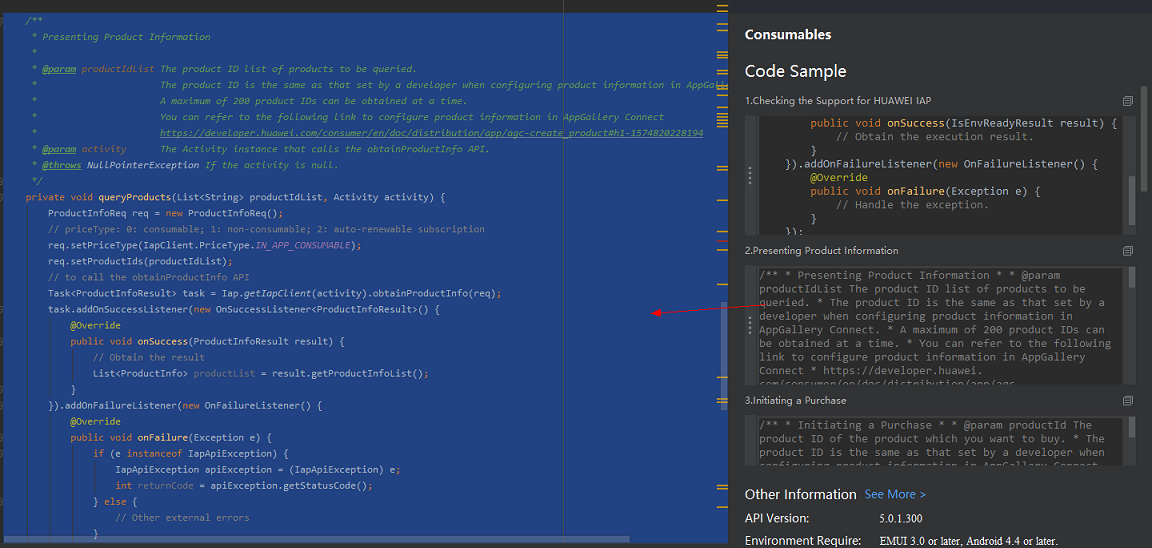This screenshot has width=1152, height=548.
Task: Click the Consumables heading
Action: coord(788,35)
